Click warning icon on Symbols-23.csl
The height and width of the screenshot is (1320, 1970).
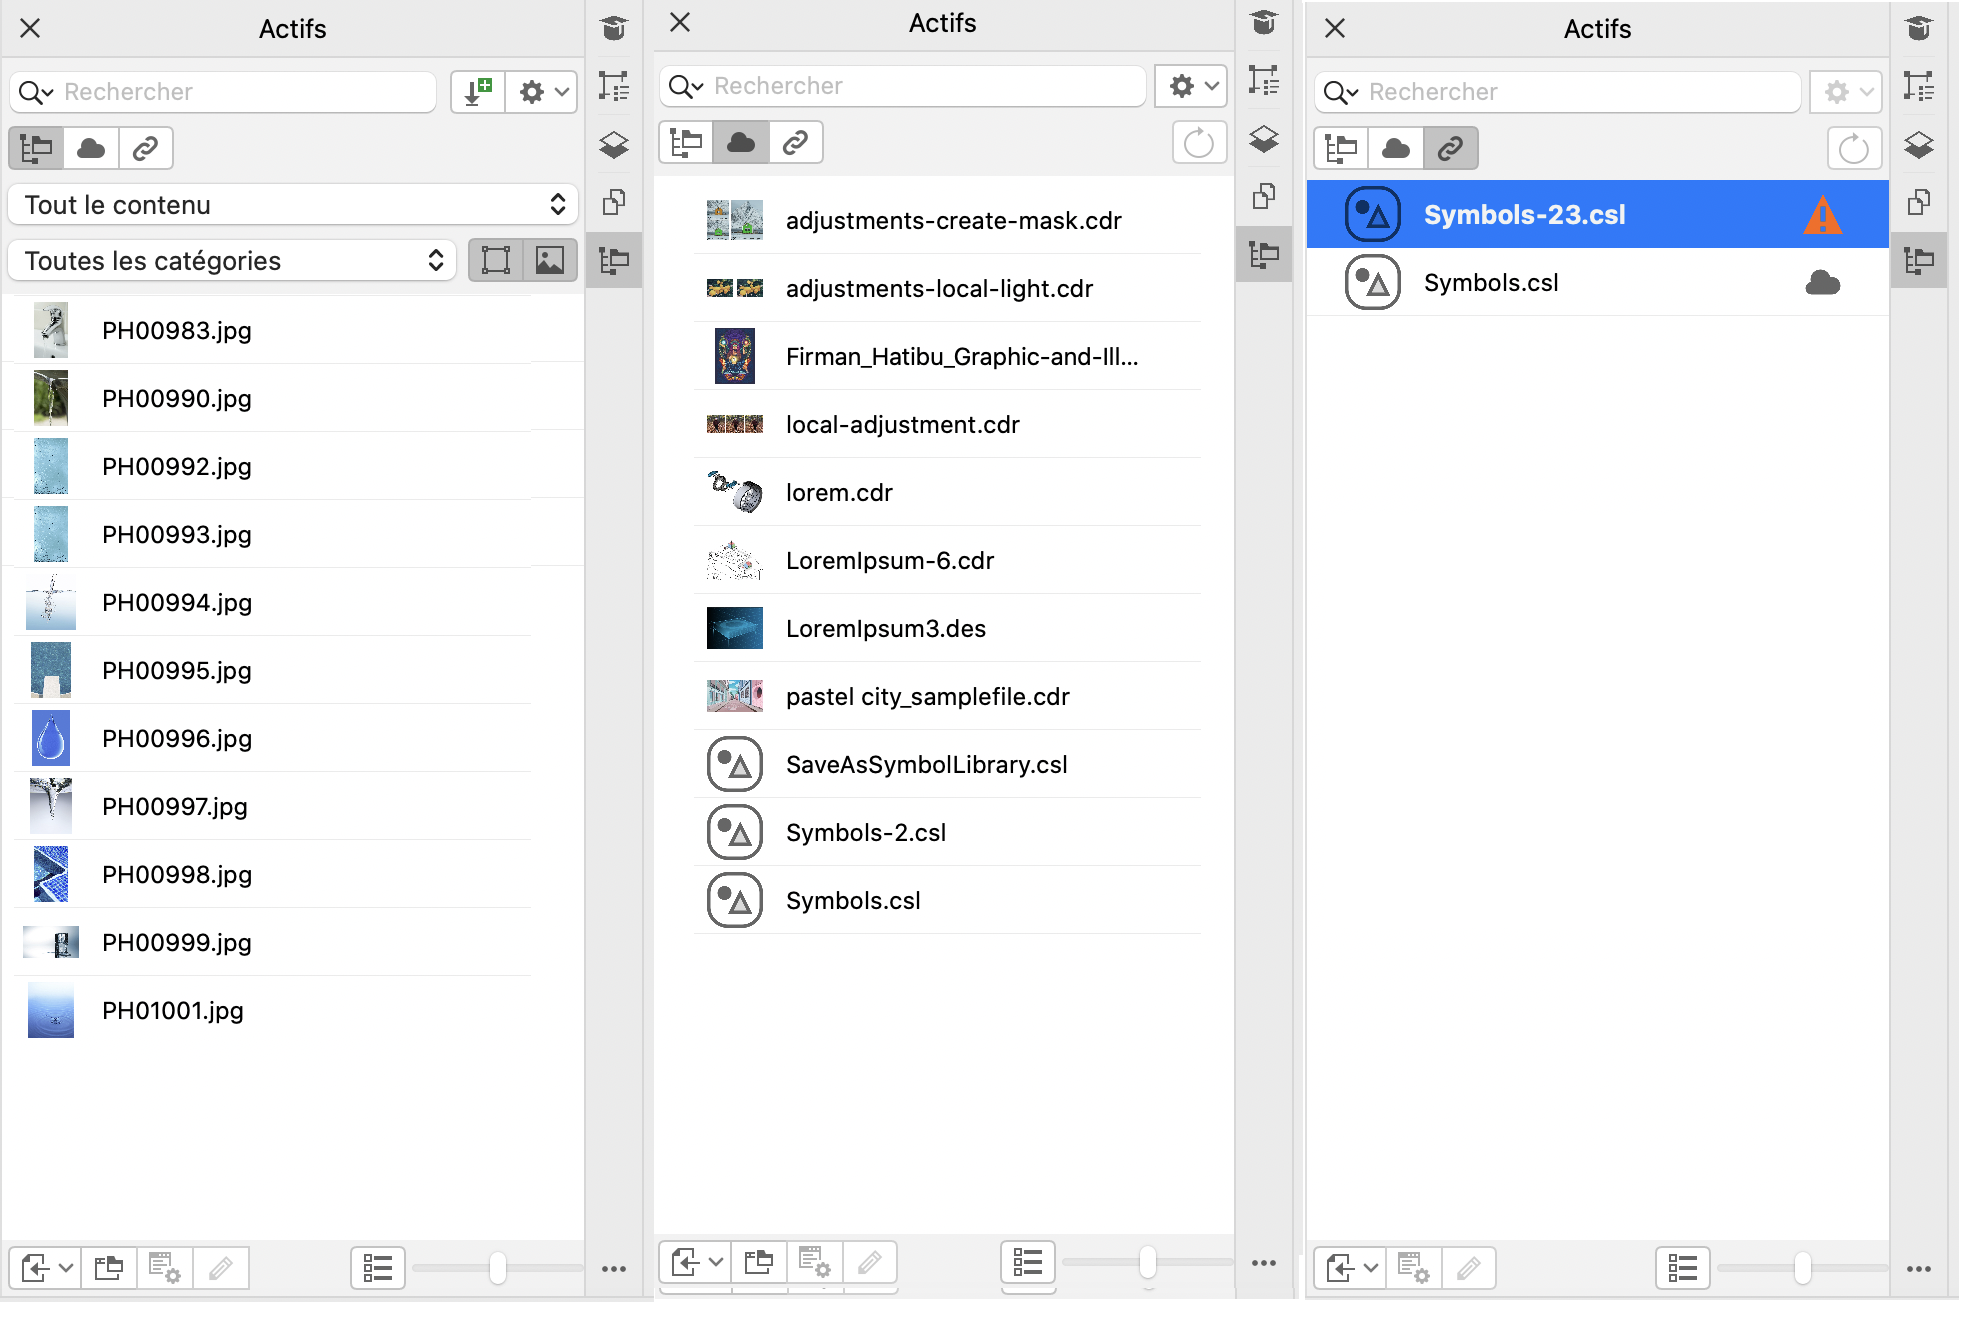pos(1822,215)
